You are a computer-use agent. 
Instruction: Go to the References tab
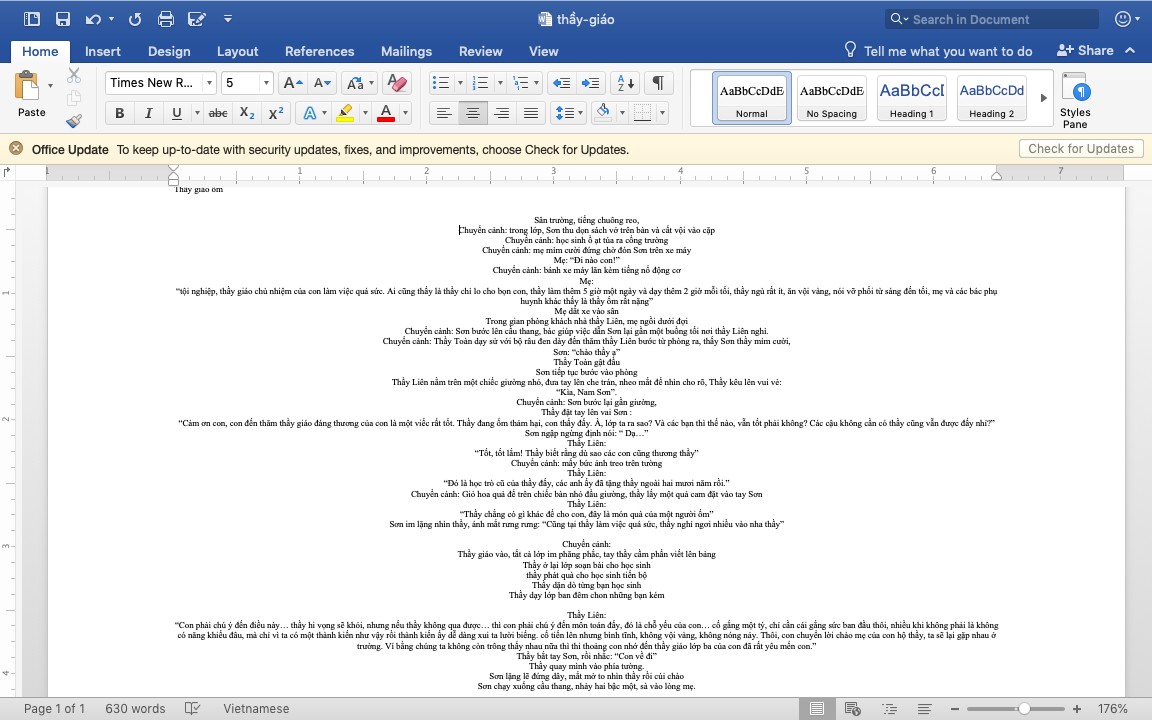click(x=320, y=51)
